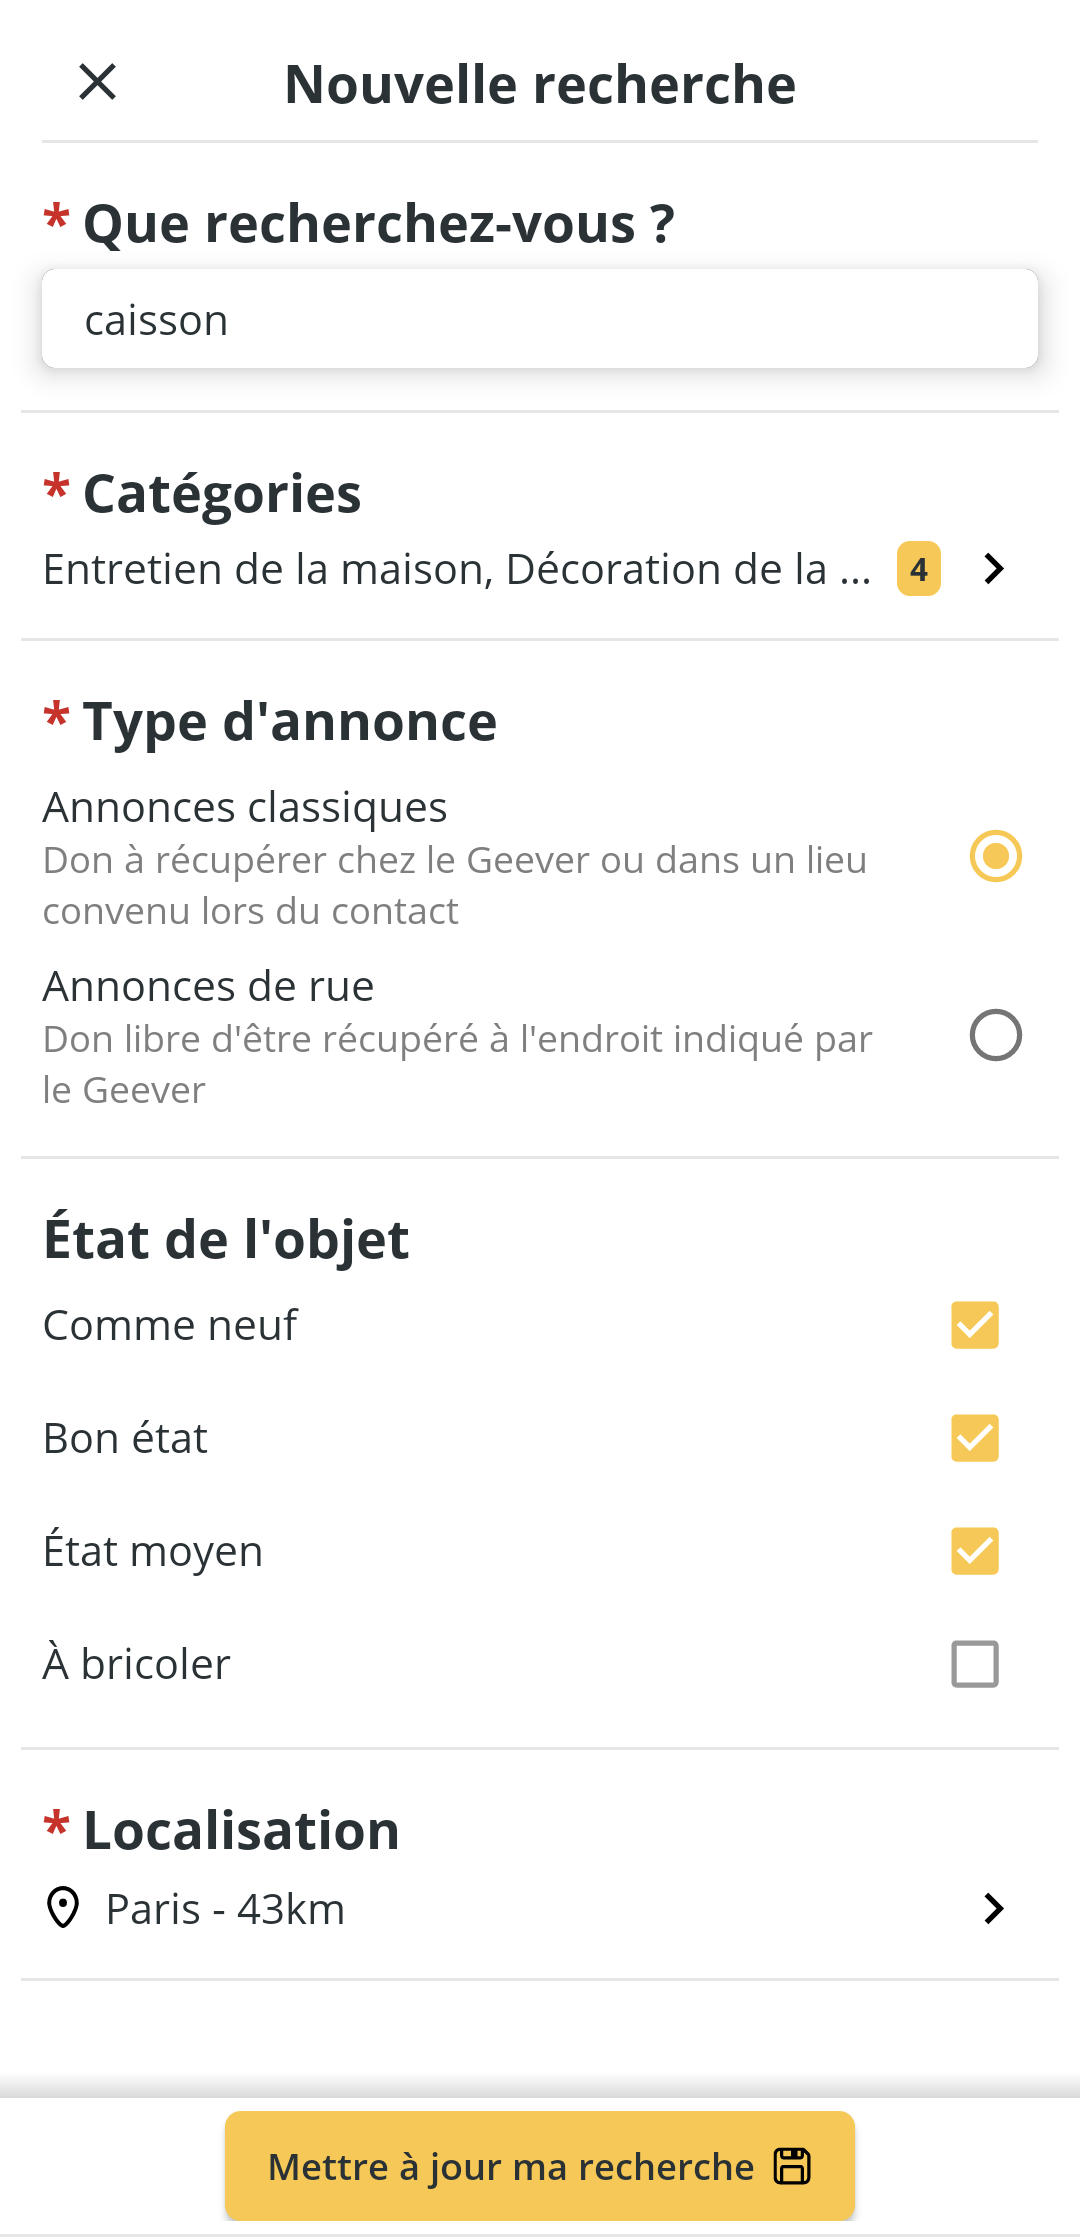Select the Annonces de rue radio button
Image resolution: width=1080 pixels, height=2239 pixels.
click(x=996, y=1035)
